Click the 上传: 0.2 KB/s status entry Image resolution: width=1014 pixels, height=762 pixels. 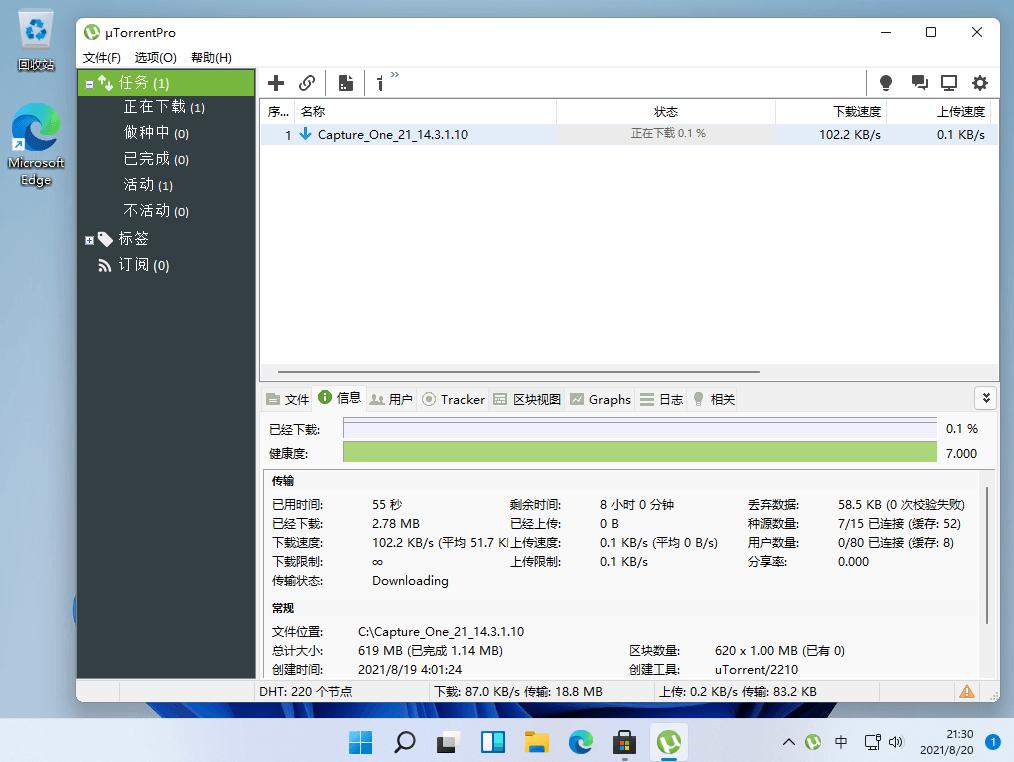pos(738,691)
